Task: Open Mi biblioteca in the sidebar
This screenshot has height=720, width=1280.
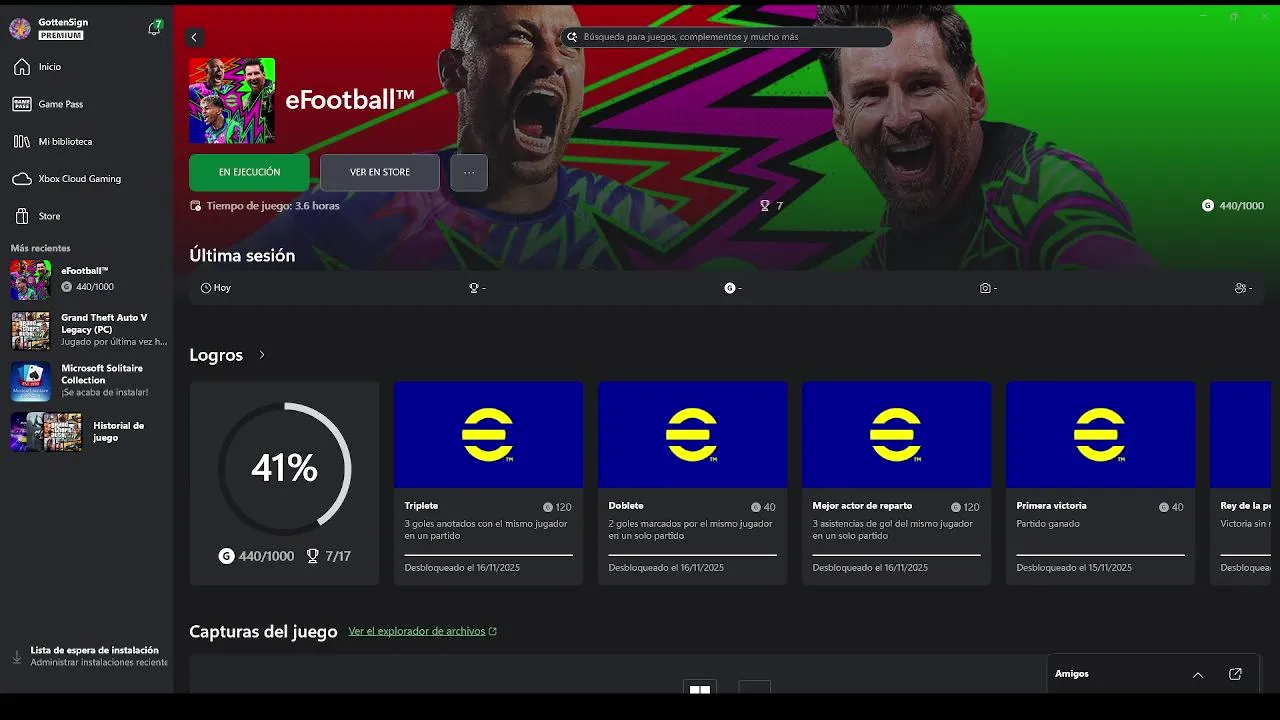Action: click(86, 141)
